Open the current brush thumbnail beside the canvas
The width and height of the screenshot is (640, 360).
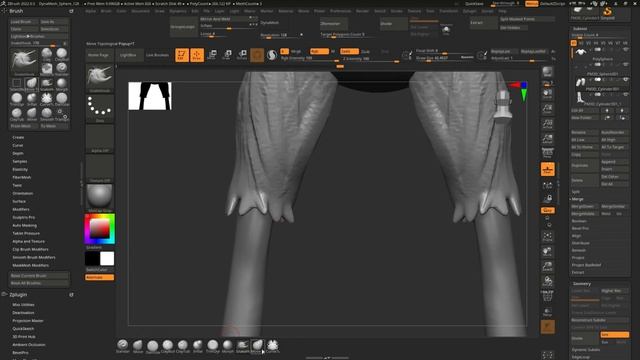click(x=100, y=78)
